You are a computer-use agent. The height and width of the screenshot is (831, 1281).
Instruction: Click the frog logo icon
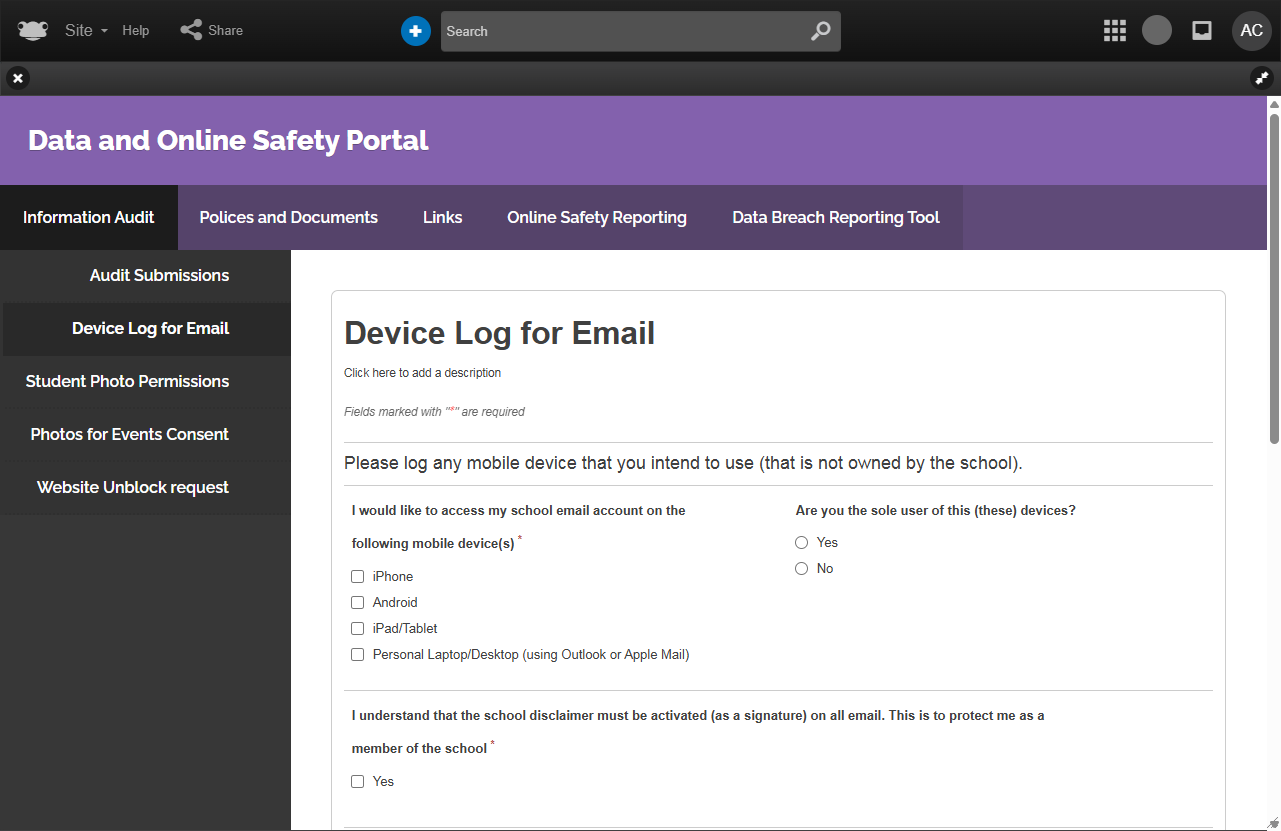pyautogui.click(x=33, y=31)
